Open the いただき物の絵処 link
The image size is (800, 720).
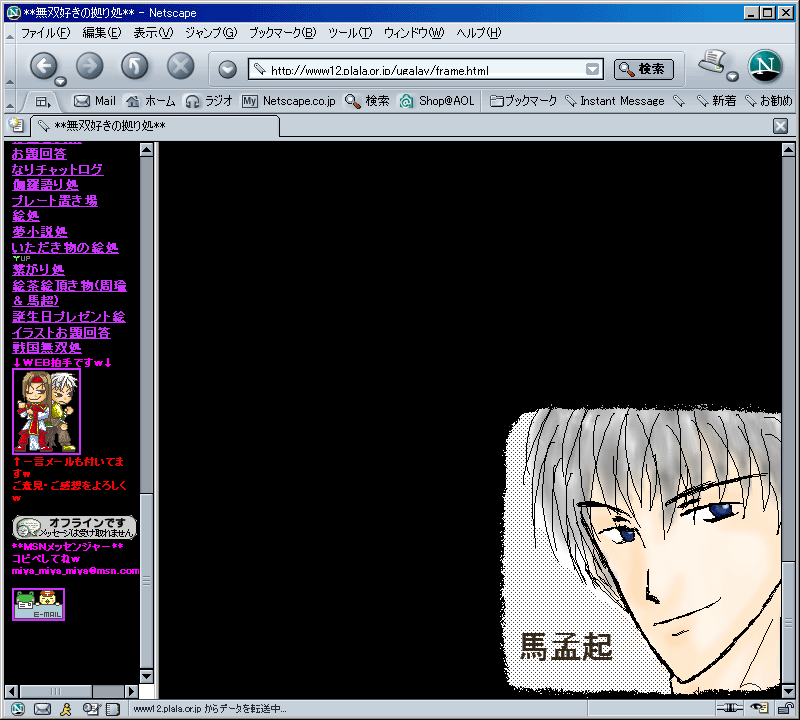65,247
